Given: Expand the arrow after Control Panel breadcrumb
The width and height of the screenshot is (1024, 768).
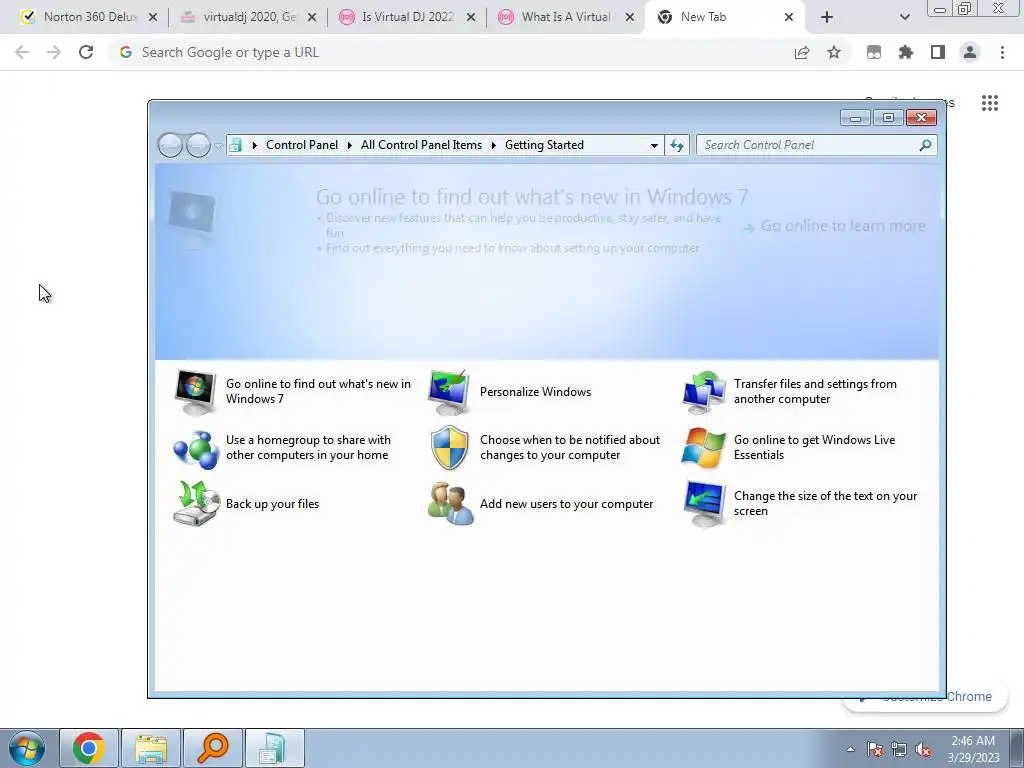Looking at the screenshot, I should point(349,145).
